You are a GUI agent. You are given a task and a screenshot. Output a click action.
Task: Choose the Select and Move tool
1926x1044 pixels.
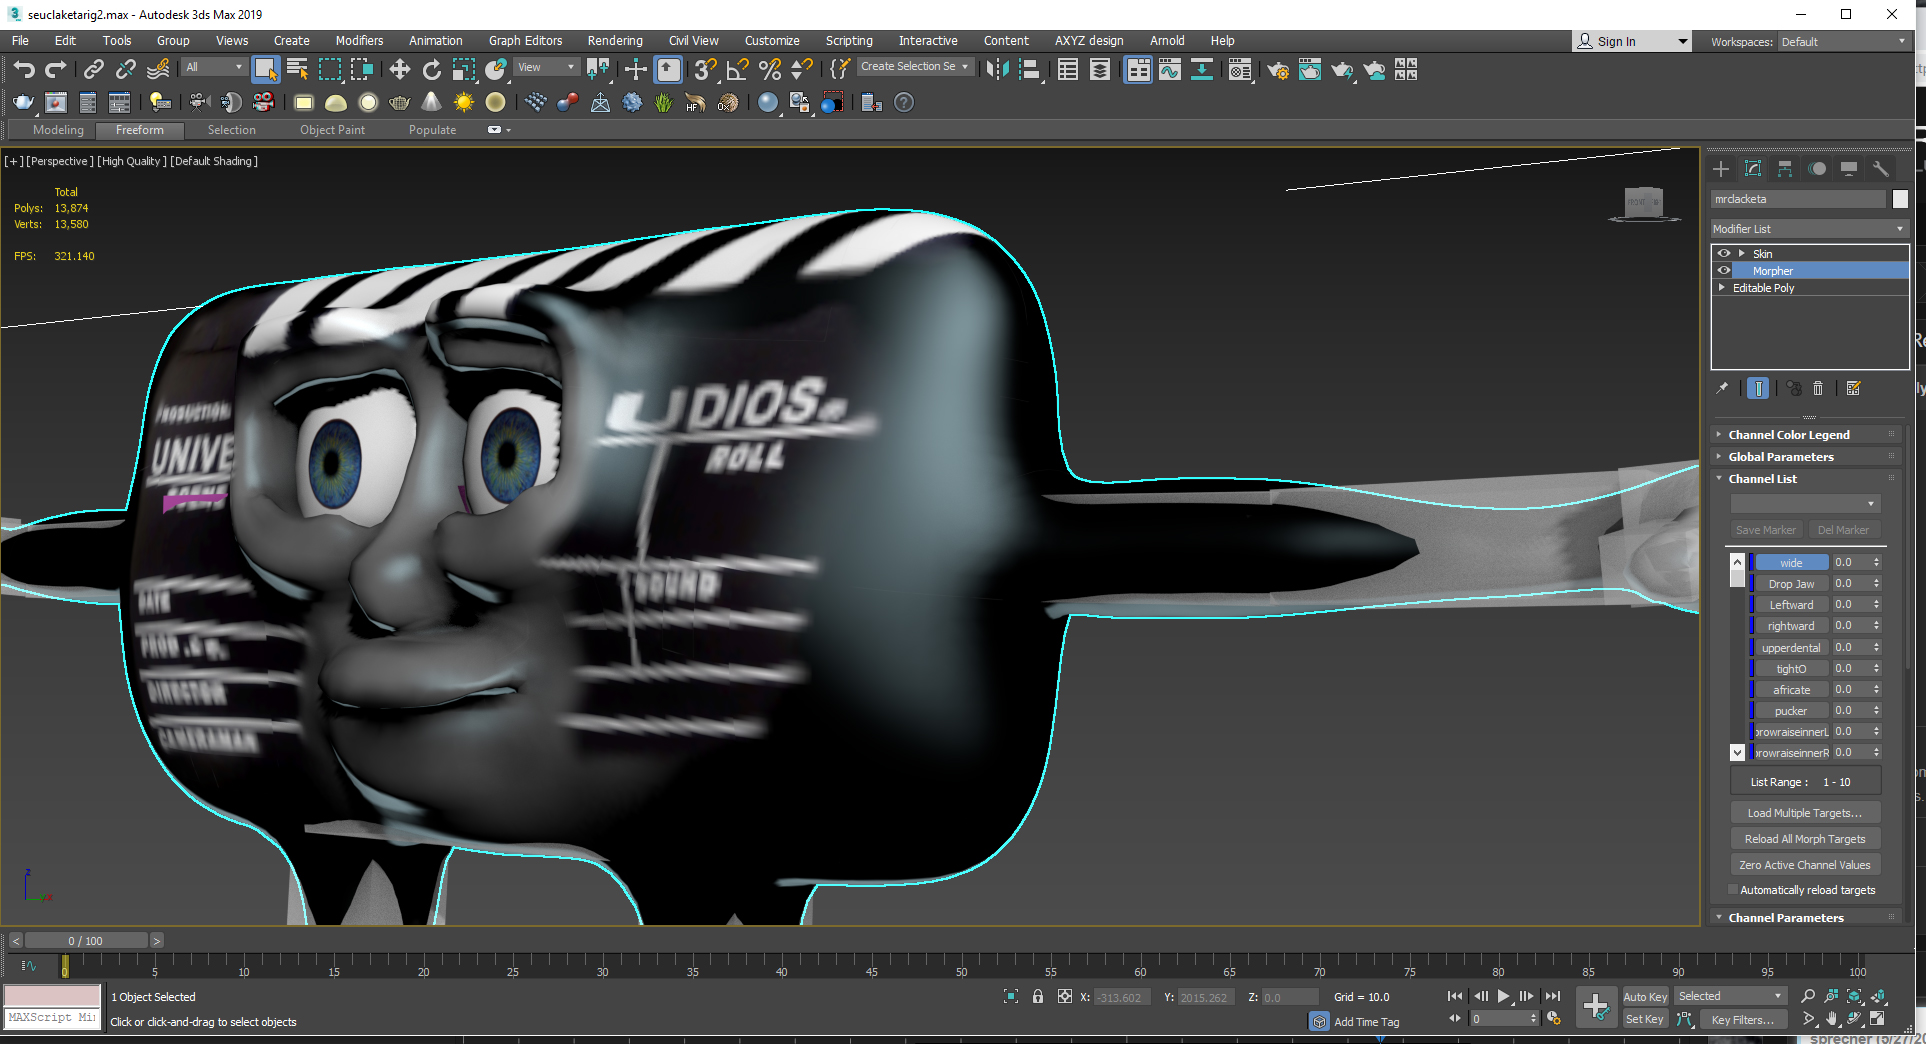[399, 69]
